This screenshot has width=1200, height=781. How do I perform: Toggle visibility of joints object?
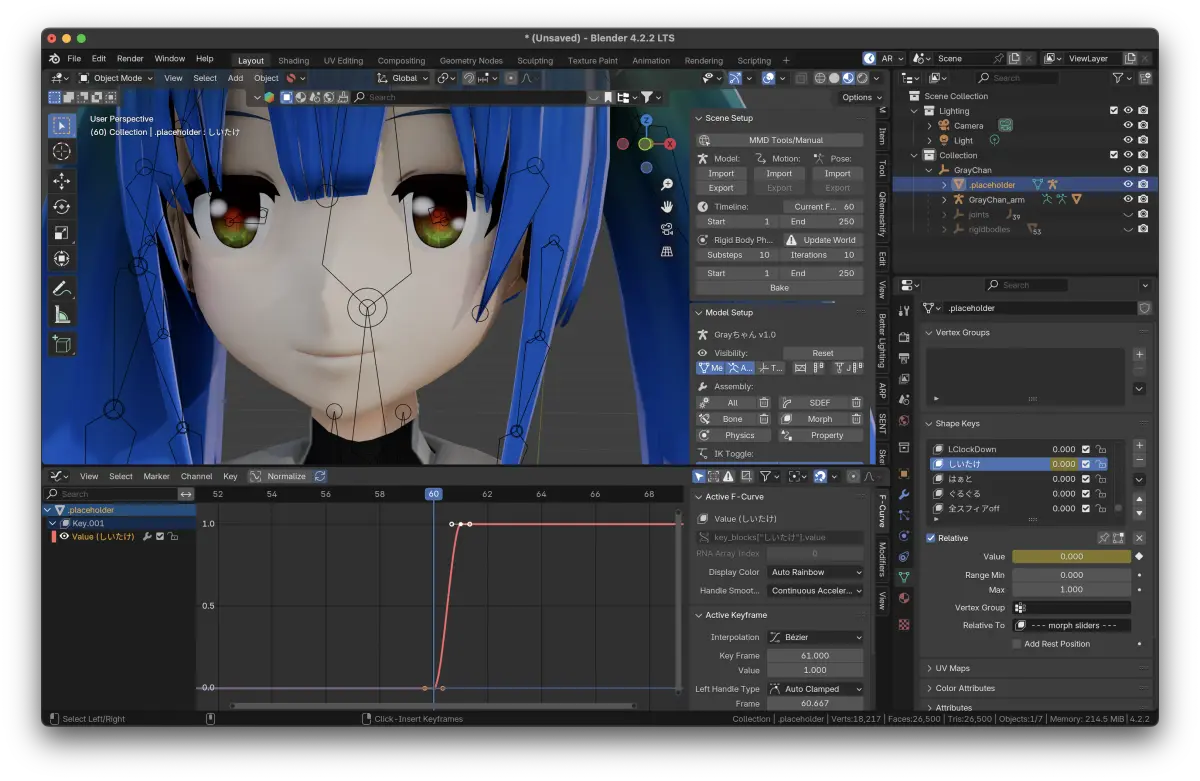pyautogui.click(x=1128, y=214)
